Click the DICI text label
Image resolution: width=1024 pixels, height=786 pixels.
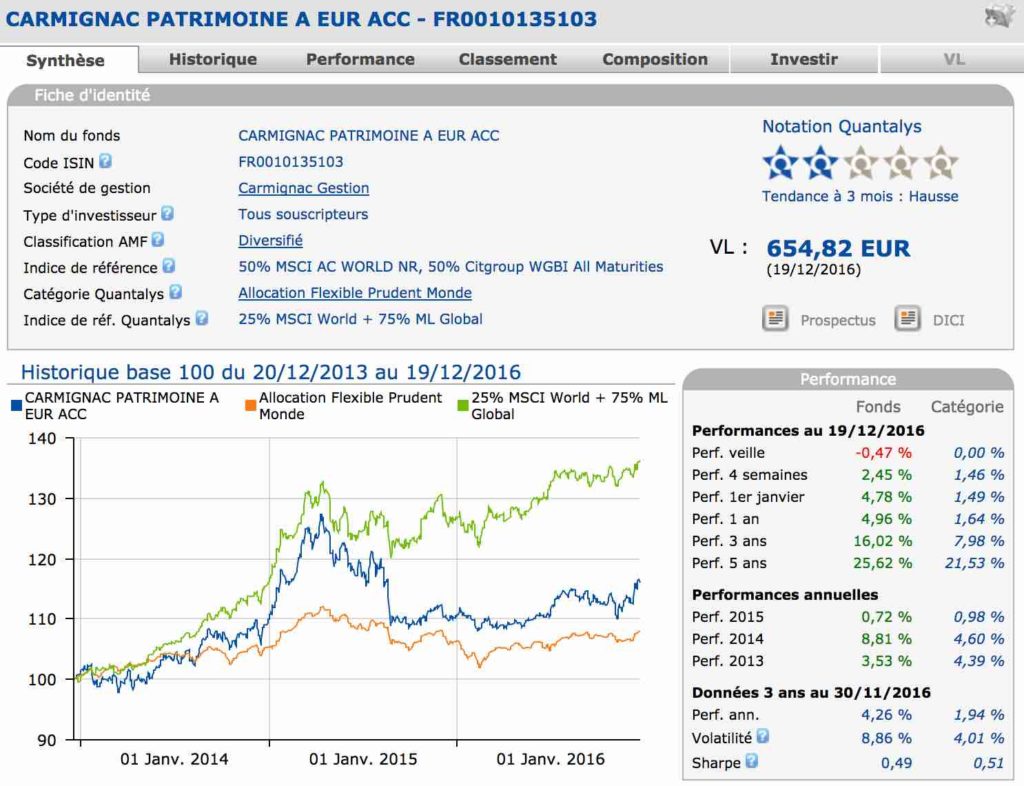(948, 320)
